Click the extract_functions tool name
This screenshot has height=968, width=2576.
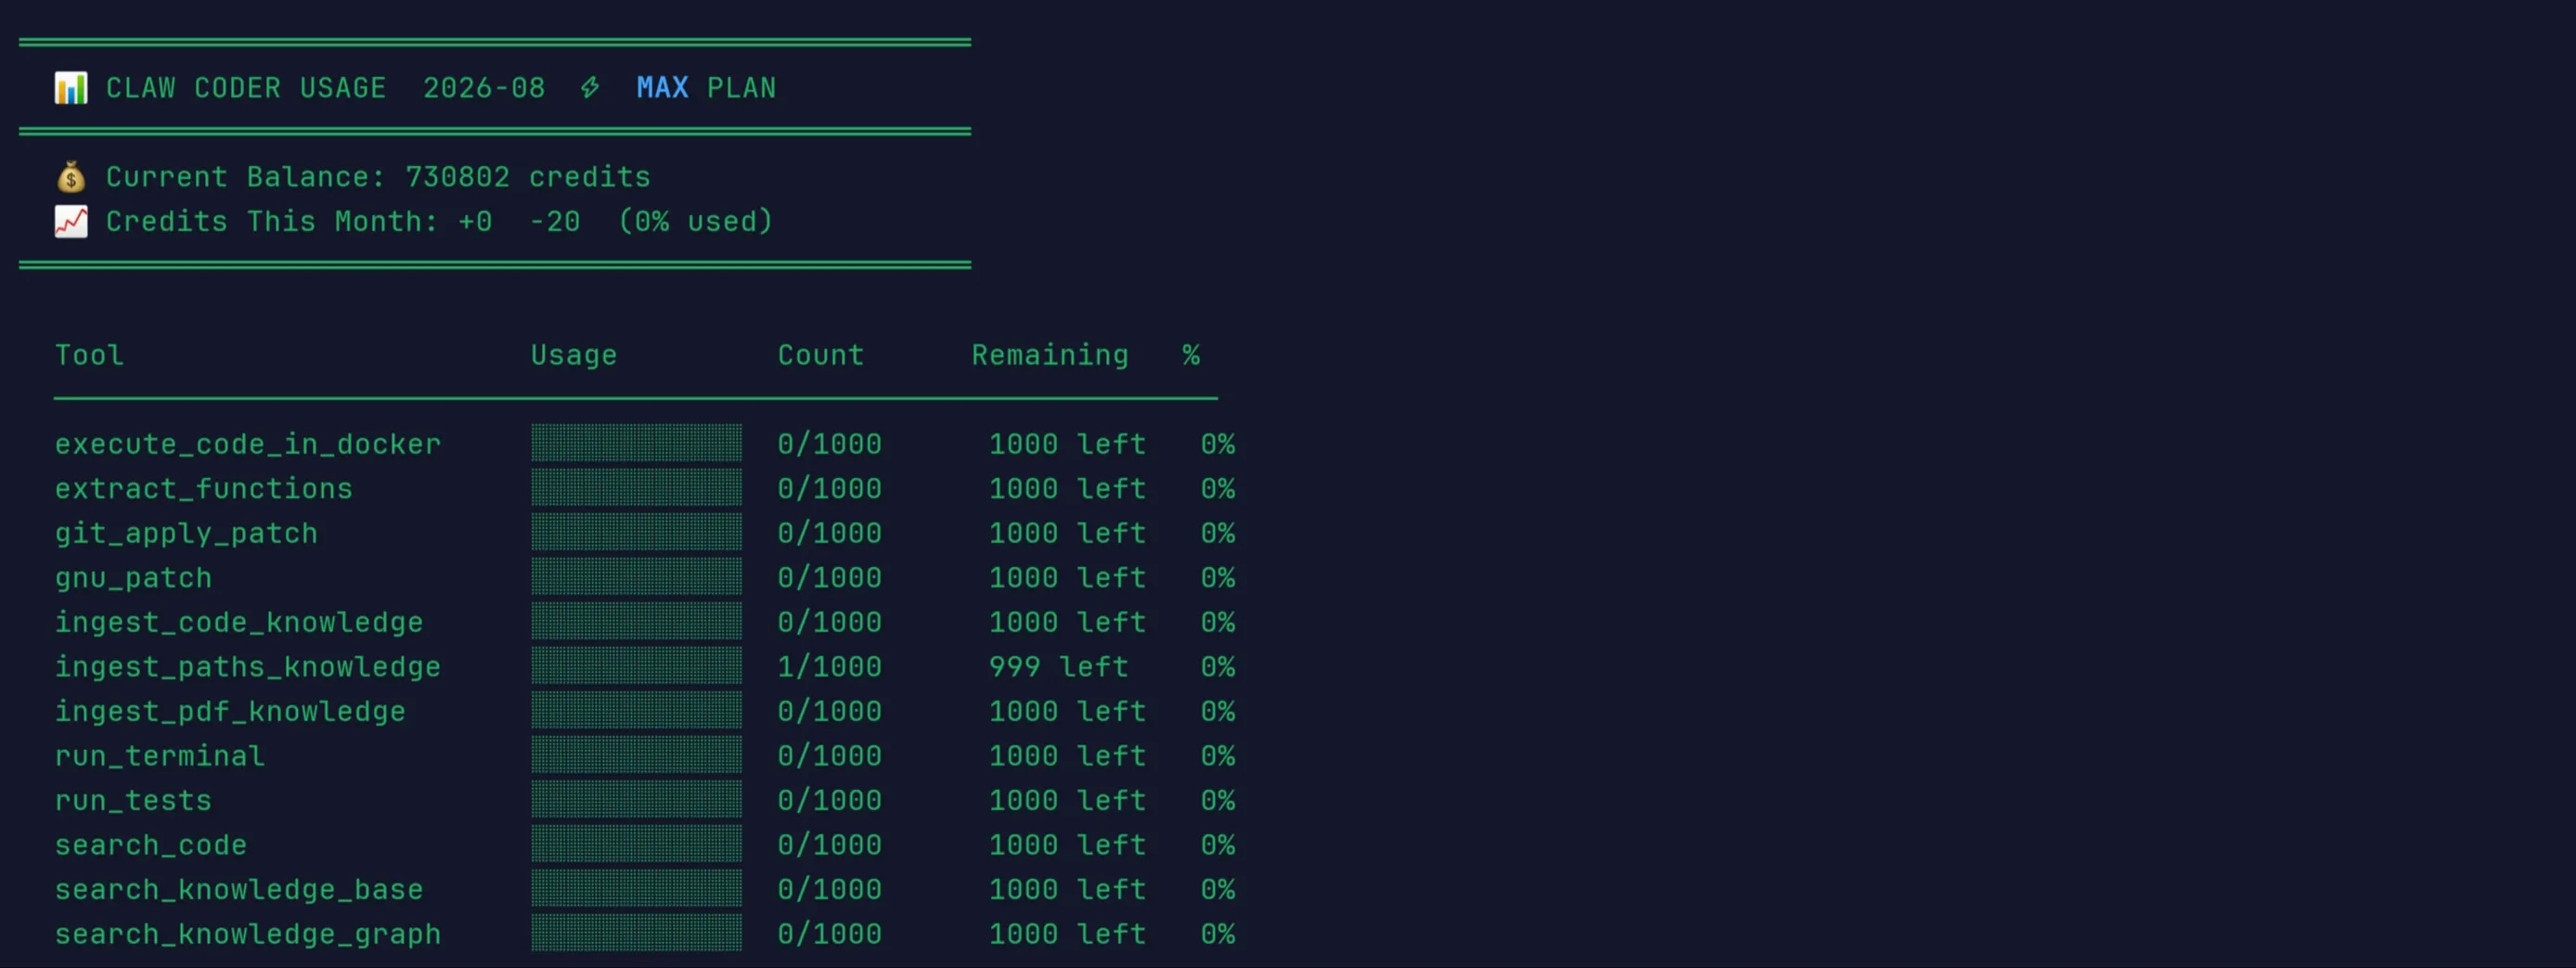[x=203, y=488]
